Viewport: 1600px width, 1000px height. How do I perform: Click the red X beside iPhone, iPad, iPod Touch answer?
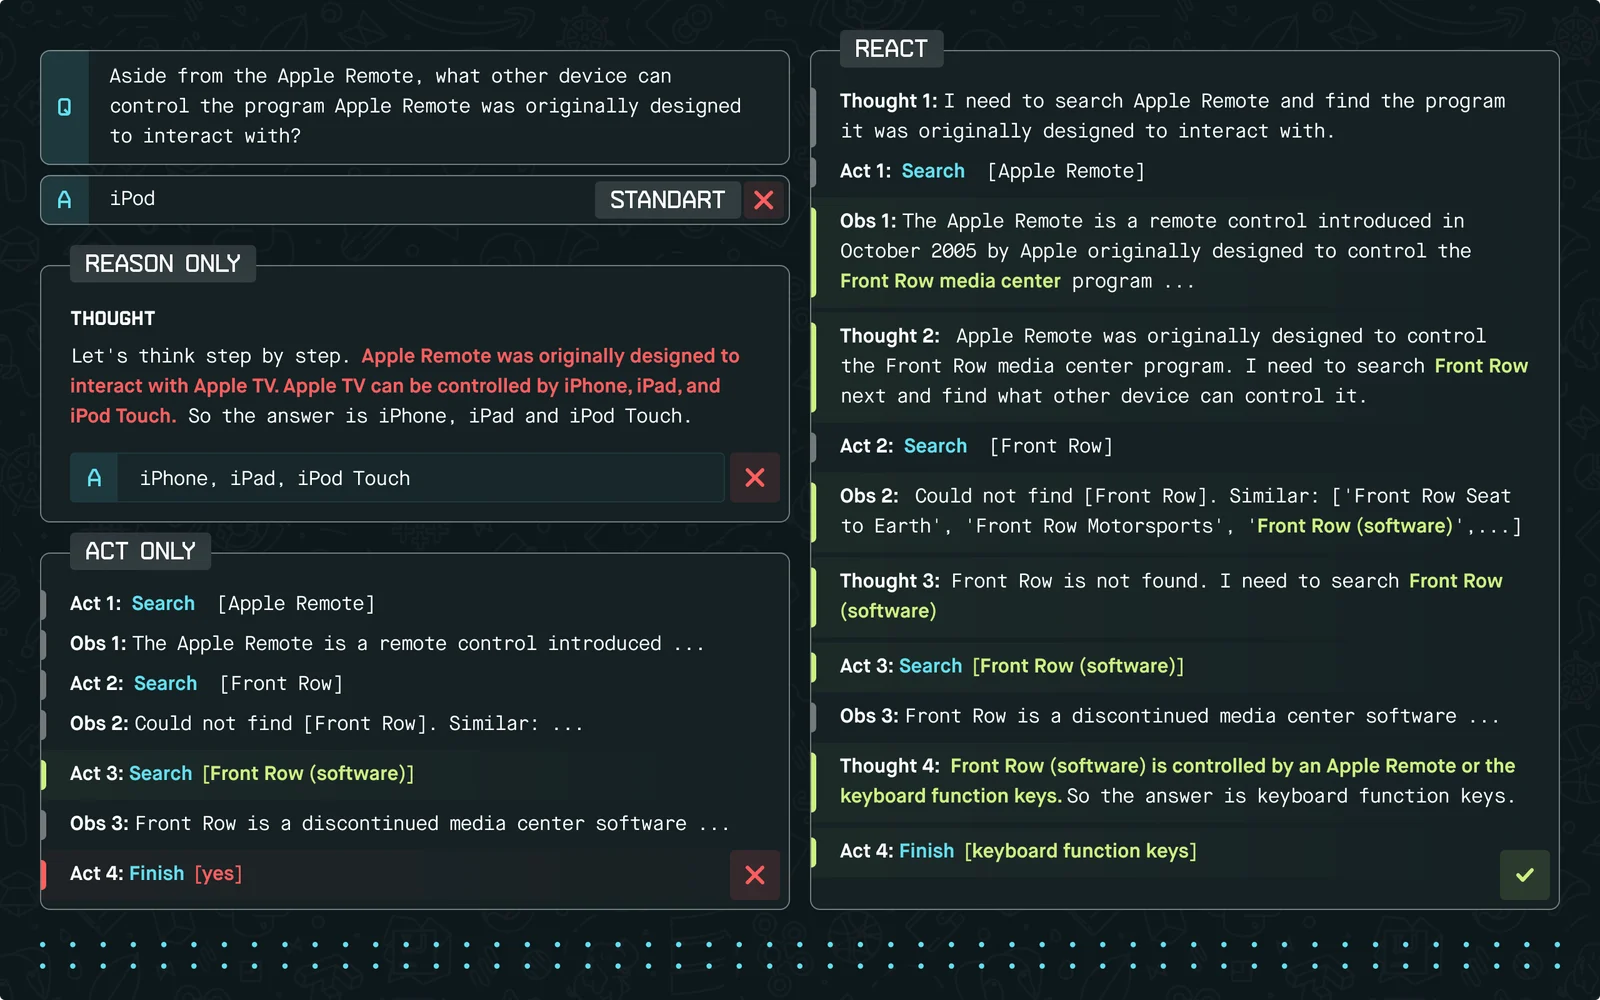(x=755, y=478)
